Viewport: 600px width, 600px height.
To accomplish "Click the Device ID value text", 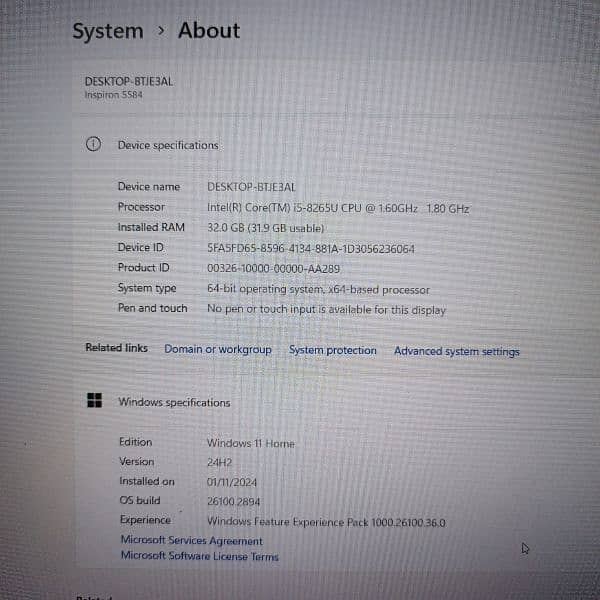I will pos(310,248).
